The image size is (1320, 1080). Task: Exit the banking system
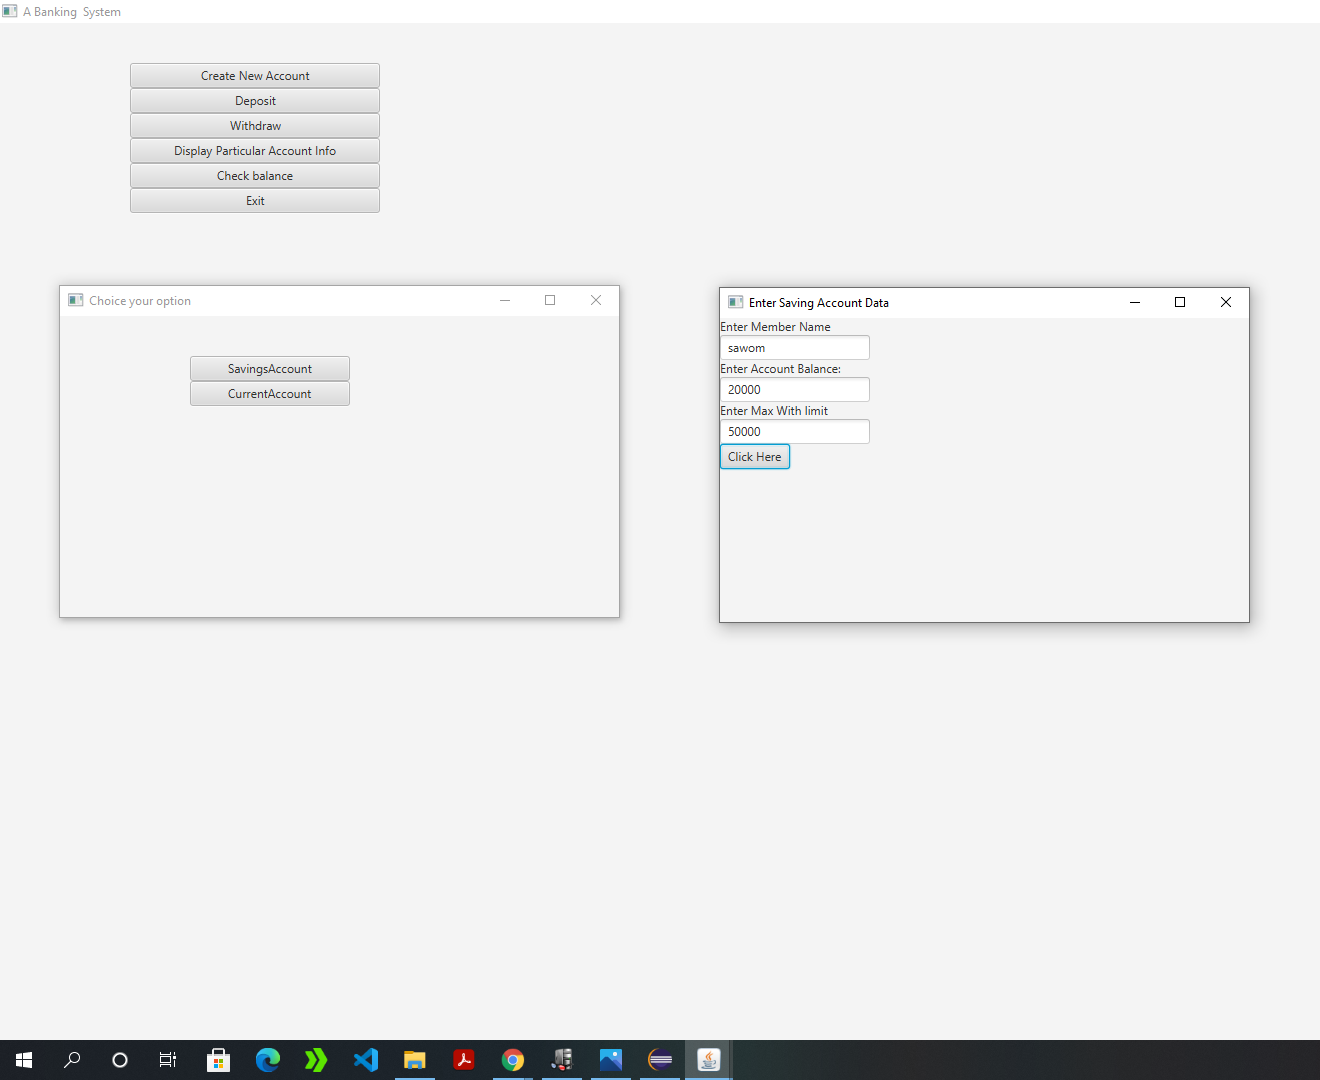[x=255, y=200]
